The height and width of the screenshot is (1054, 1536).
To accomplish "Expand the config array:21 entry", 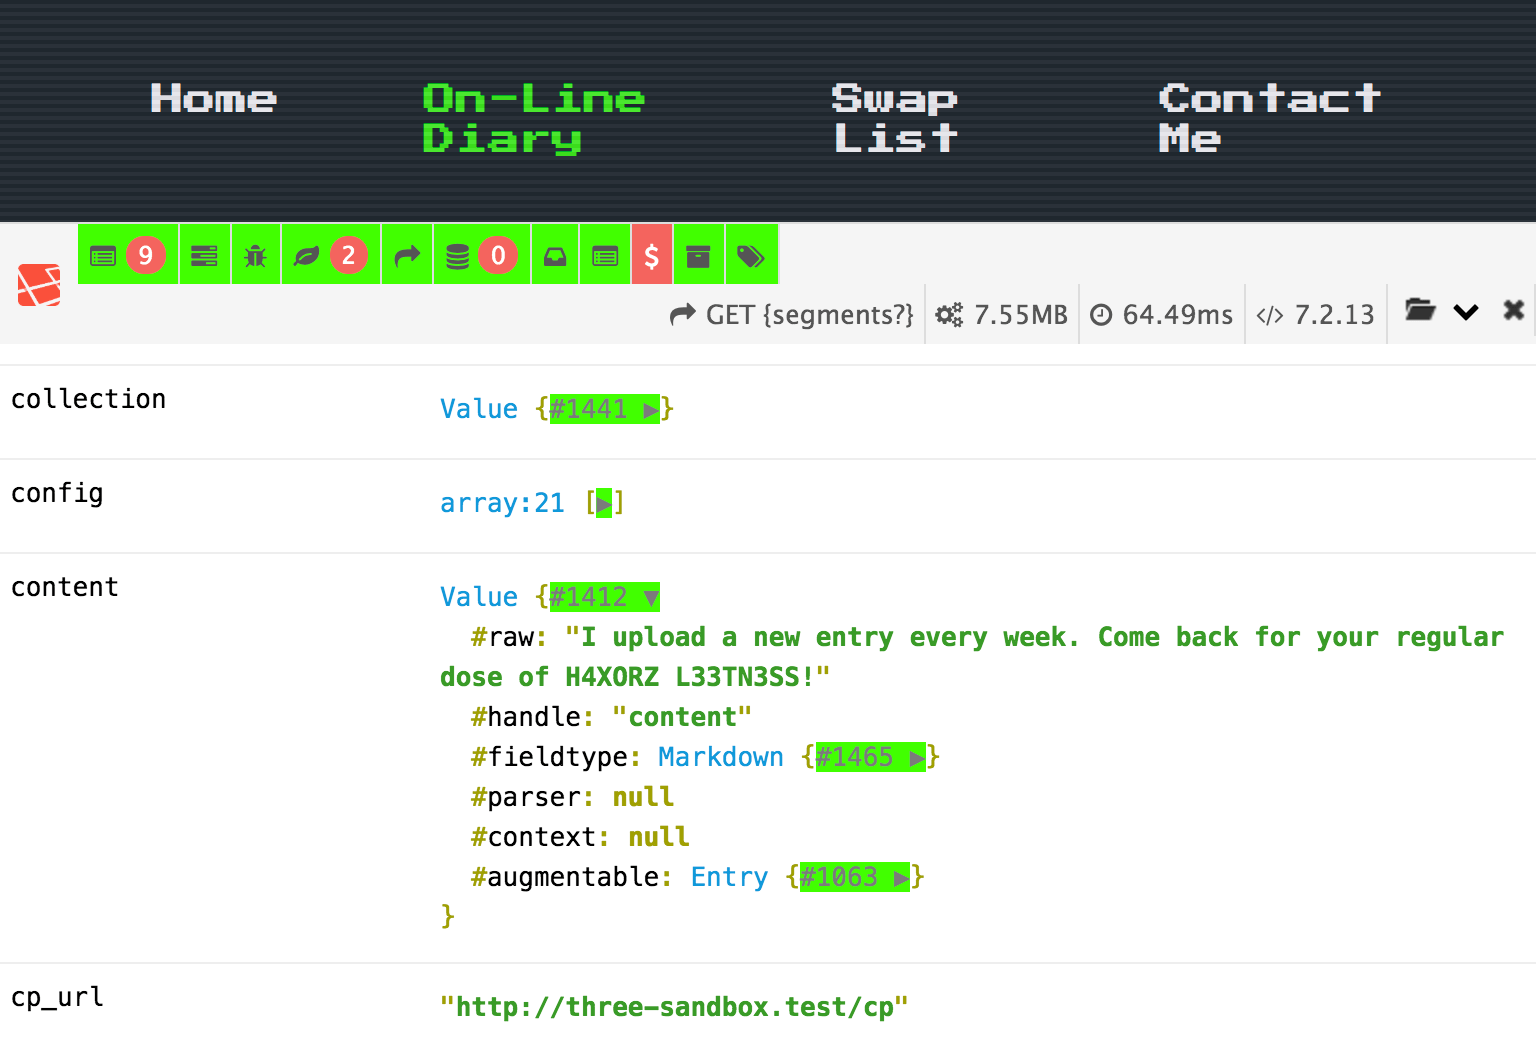I will 604,503.
